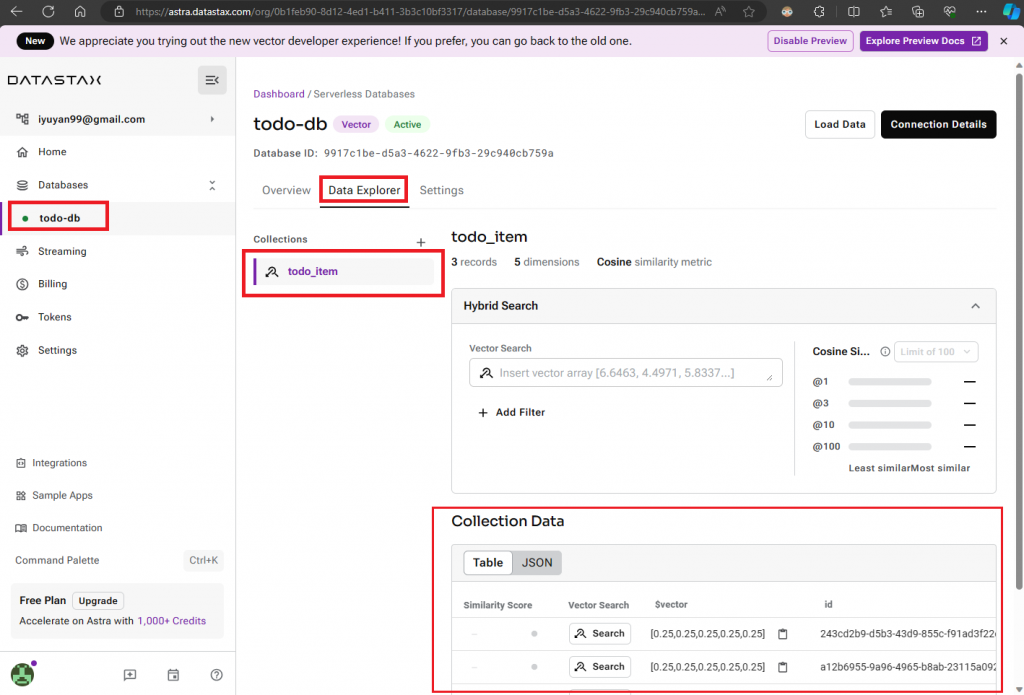Viewport: 1024px width, 695px height.
Task: Open user avatar at sidebar bottom
Action: coord(23,674)
